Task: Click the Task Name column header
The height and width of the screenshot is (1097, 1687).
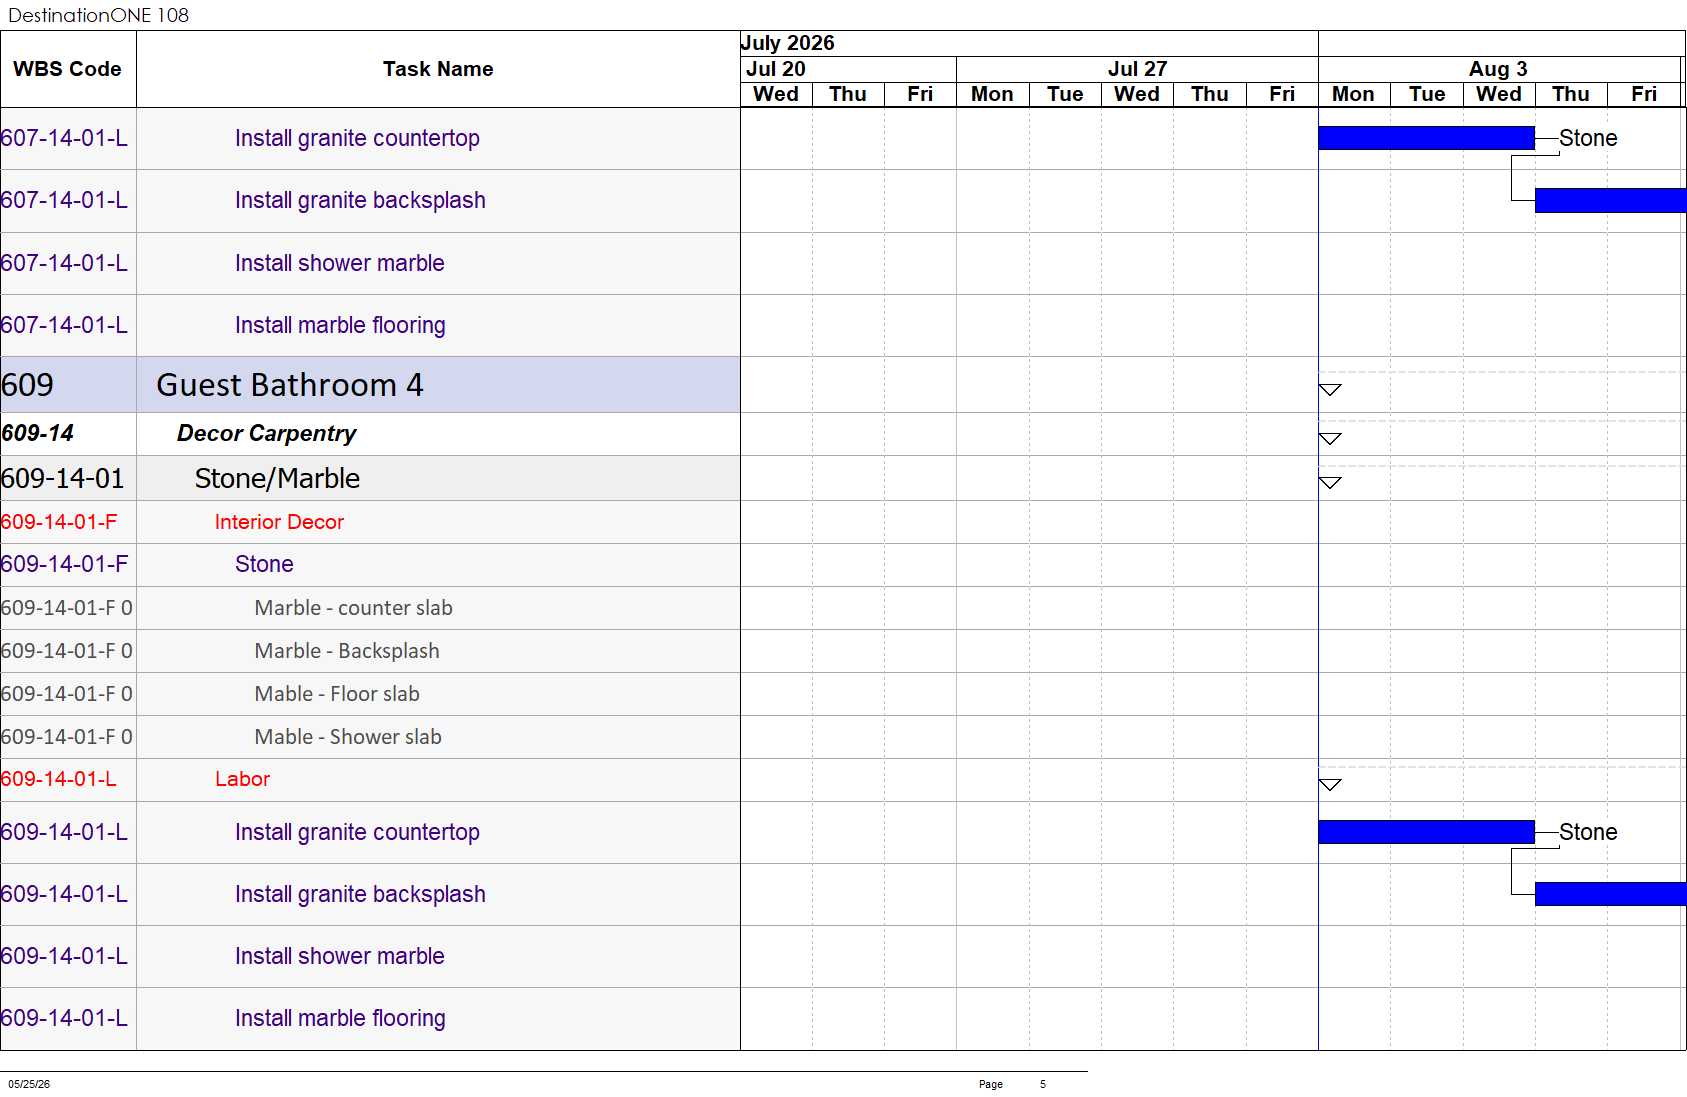Action: click(x=438, y=69)
